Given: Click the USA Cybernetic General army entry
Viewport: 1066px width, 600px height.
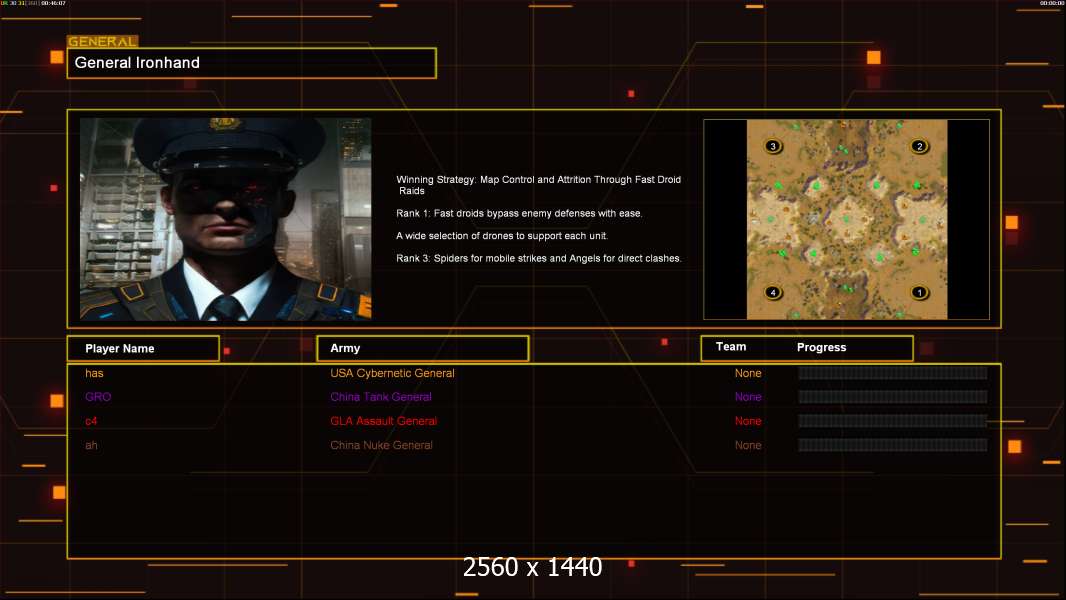Looking at the screenshot, I should (392, 373).
